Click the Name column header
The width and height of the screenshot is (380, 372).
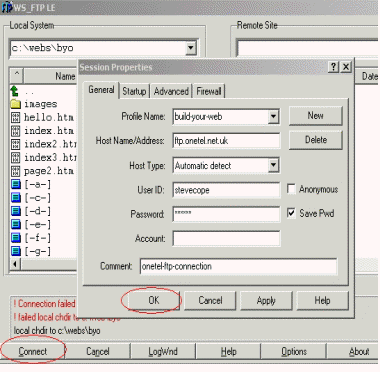pyautogui.click(x=51, y=76)
